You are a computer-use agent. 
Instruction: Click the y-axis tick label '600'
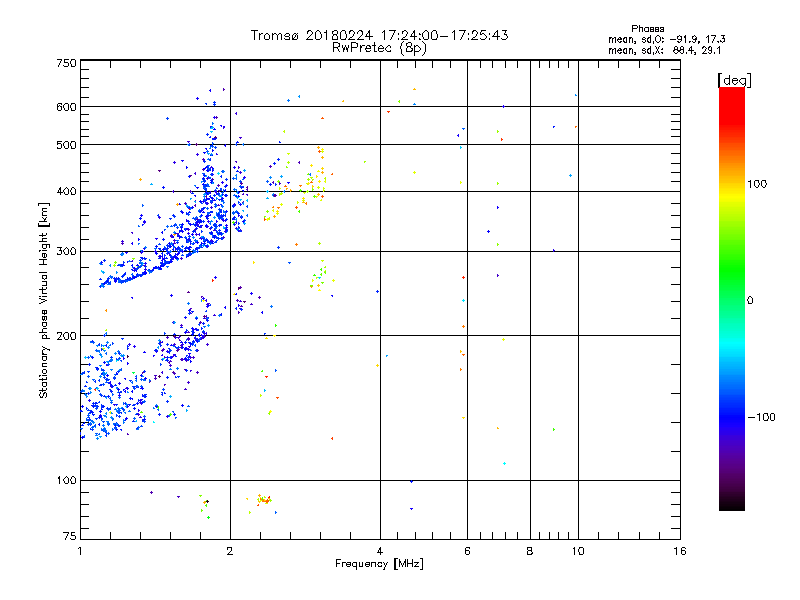click(x=66, y=107)
